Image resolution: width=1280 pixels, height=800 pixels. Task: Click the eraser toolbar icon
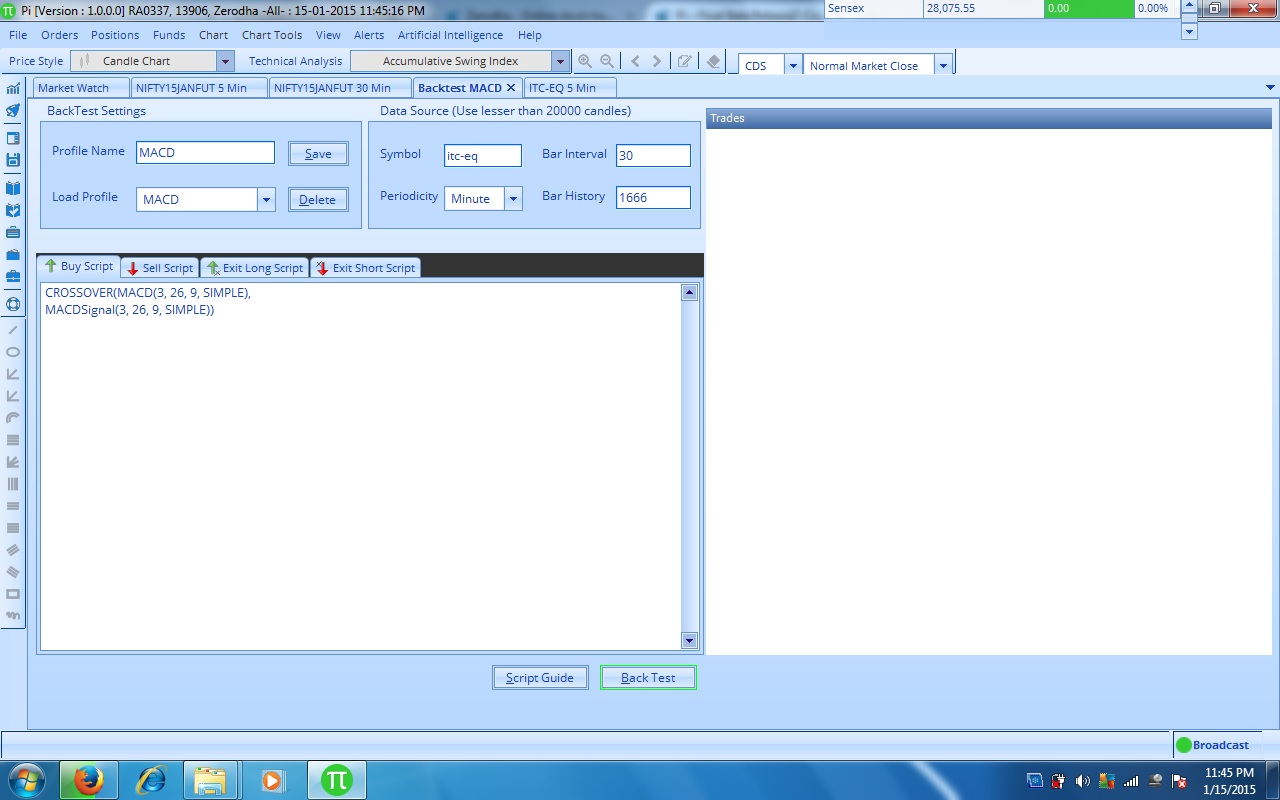[713, 61]
